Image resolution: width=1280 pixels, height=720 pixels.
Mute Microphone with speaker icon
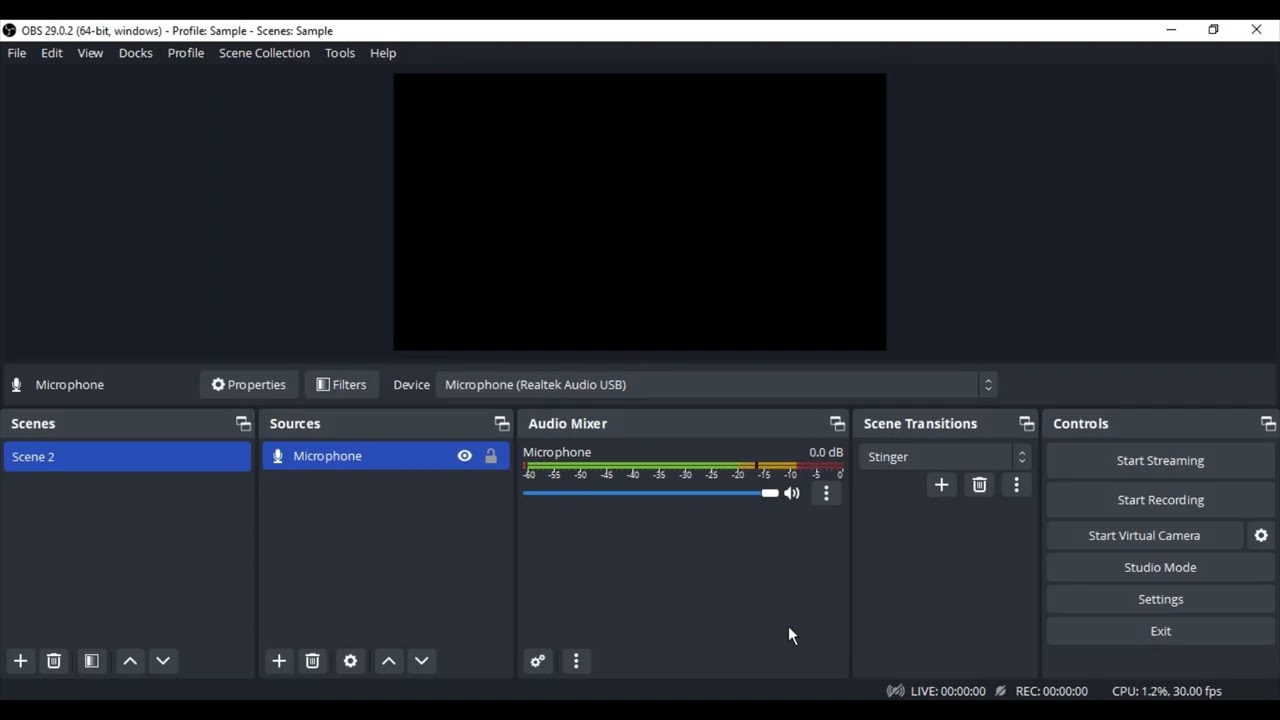[x=792, y=493]
